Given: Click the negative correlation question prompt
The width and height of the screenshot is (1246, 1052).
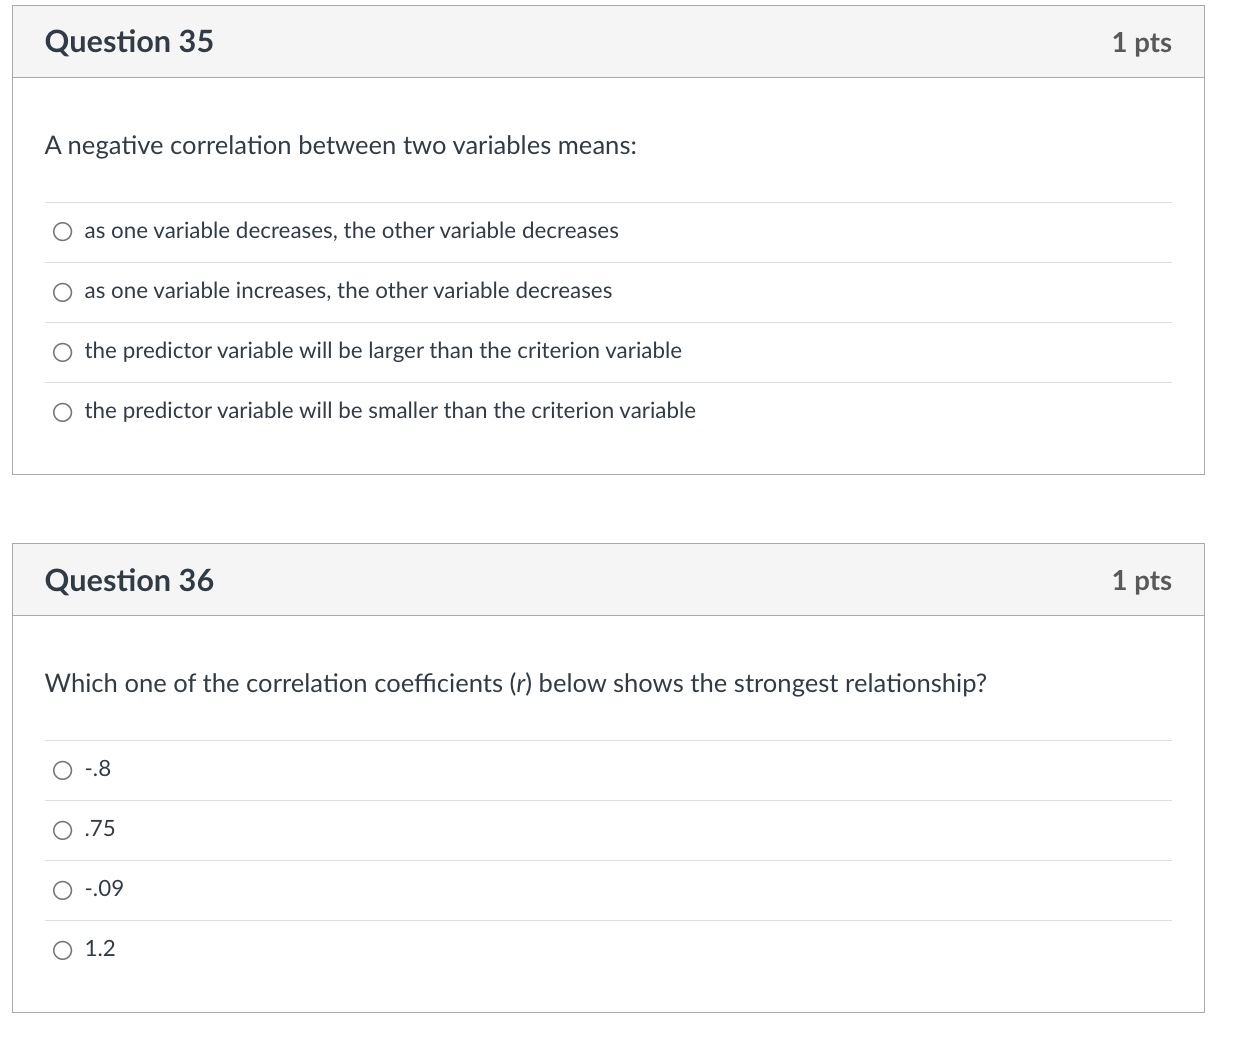Looking at the screenshot, I should coord(340,146).
